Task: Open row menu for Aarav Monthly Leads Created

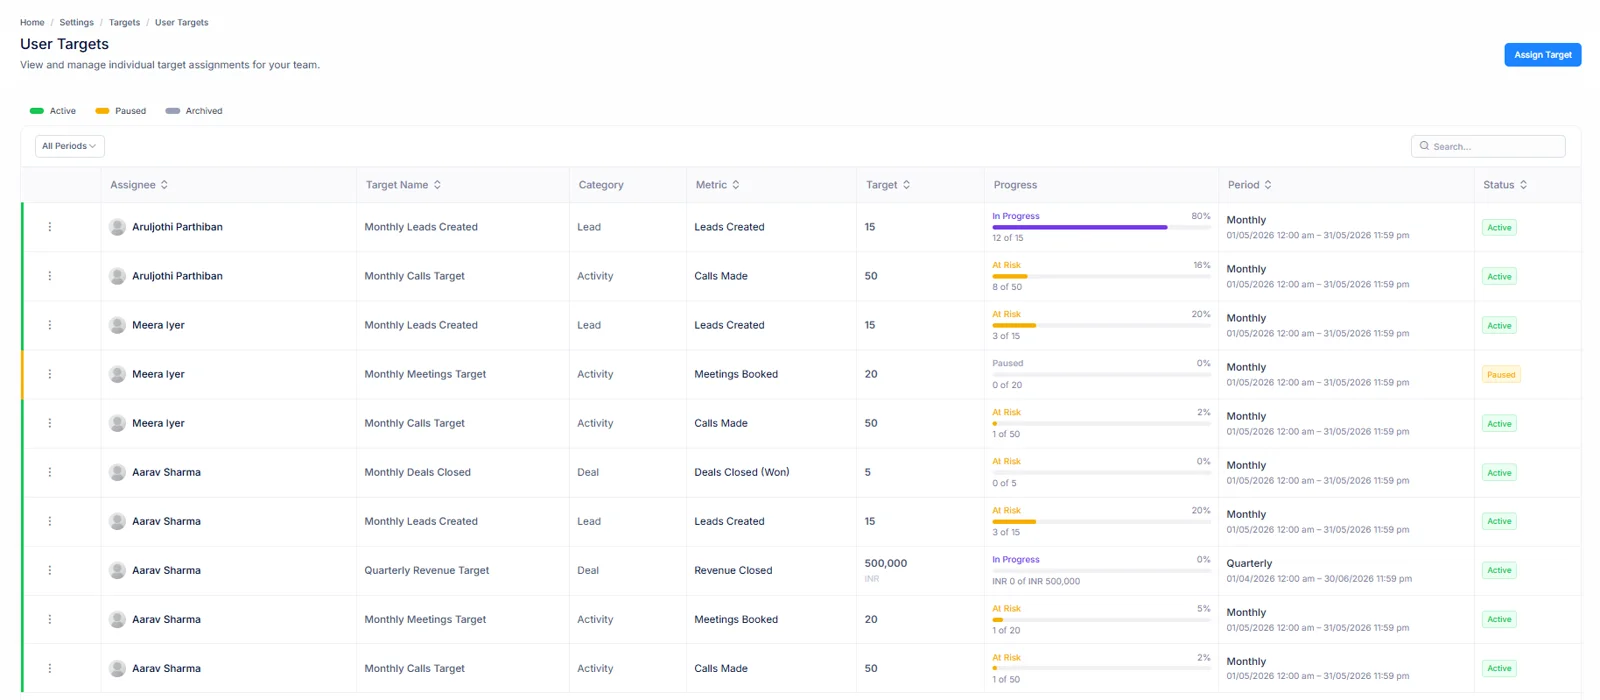Action: point(50,521)
